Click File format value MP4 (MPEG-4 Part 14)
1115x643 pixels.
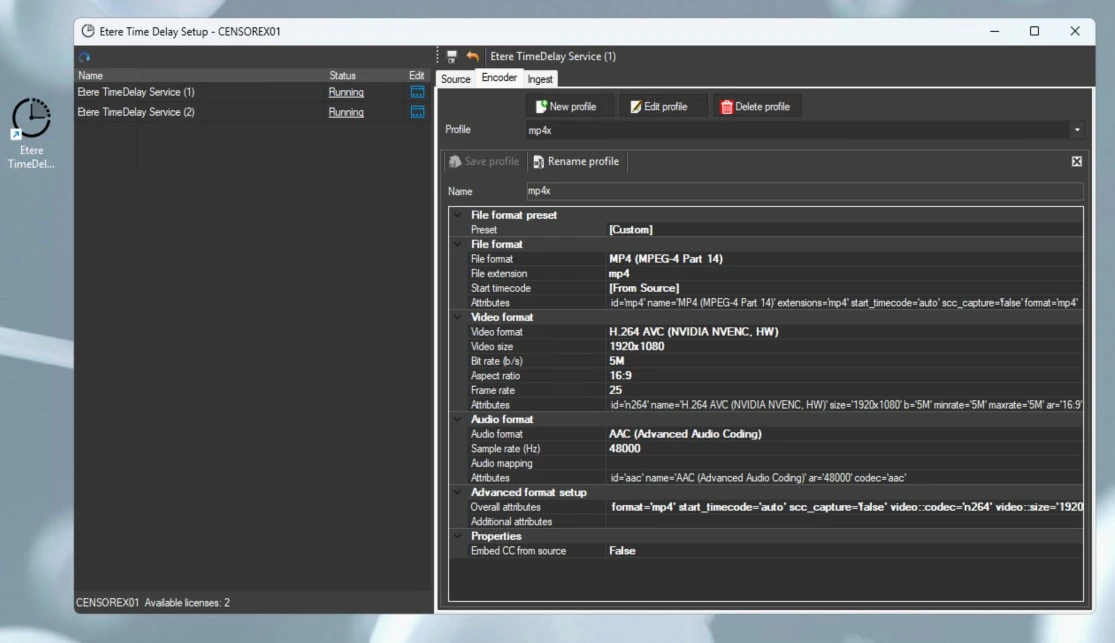[666, 259]
